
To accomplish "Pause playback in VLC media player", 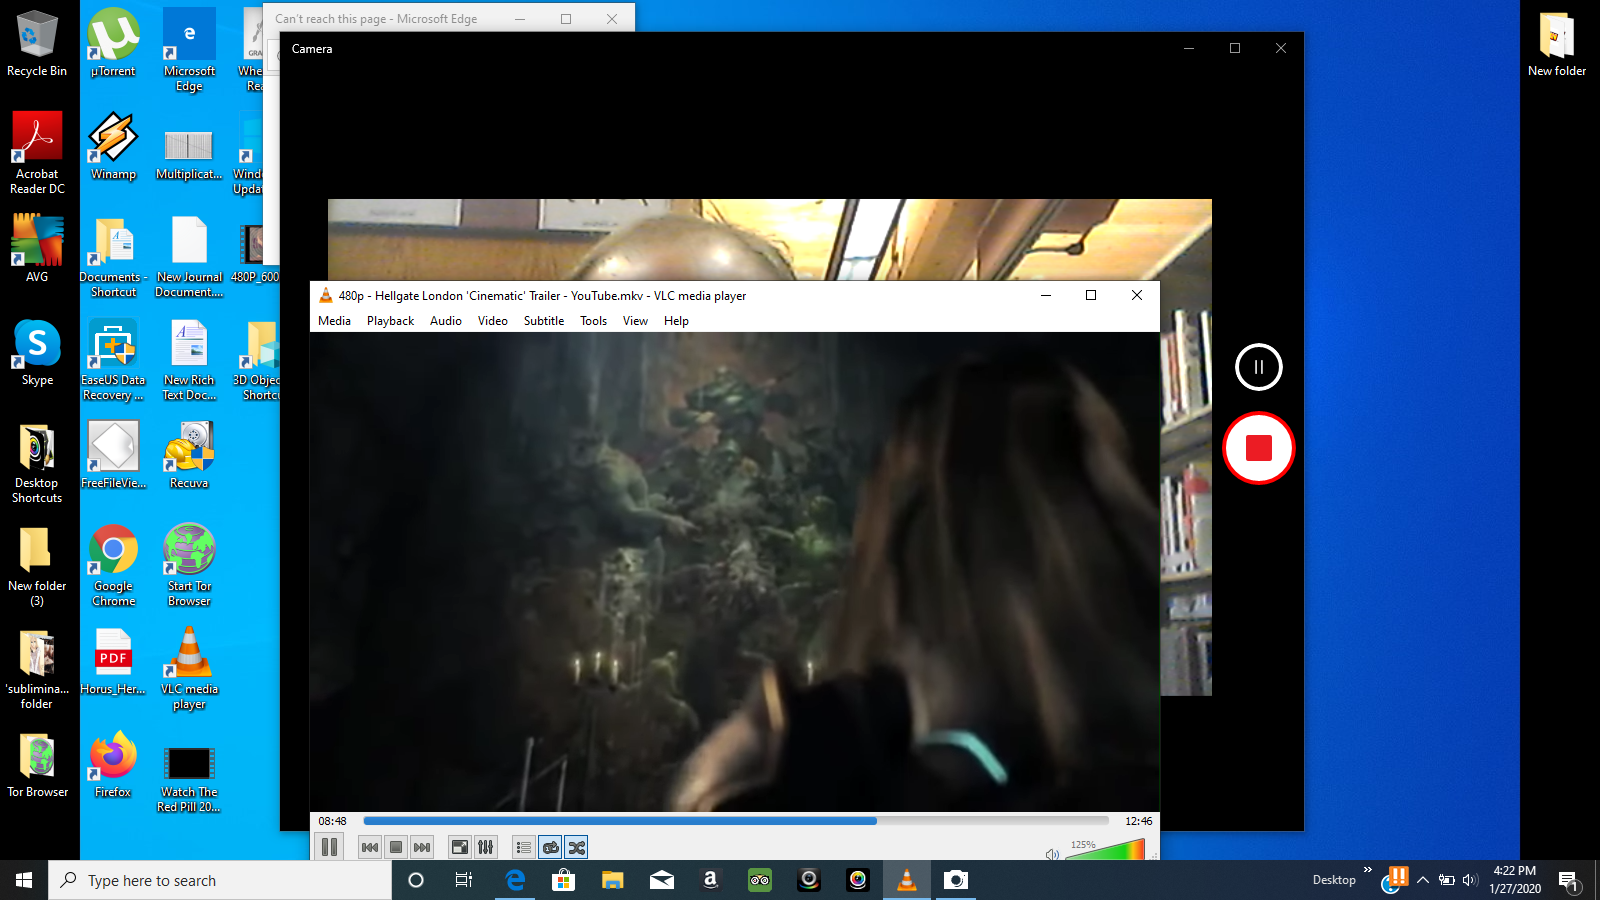I will tap(329, 847).
